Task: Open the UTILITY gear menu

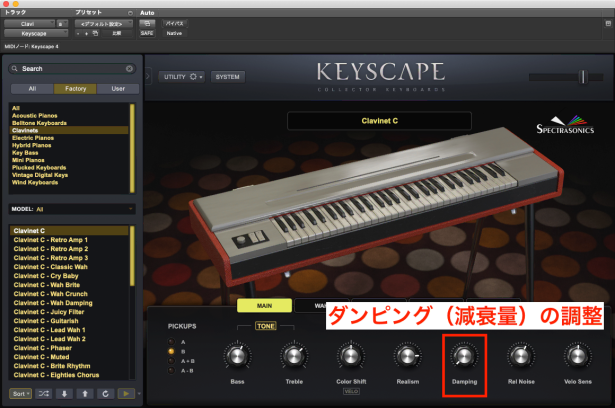Action: pos(182,77)
